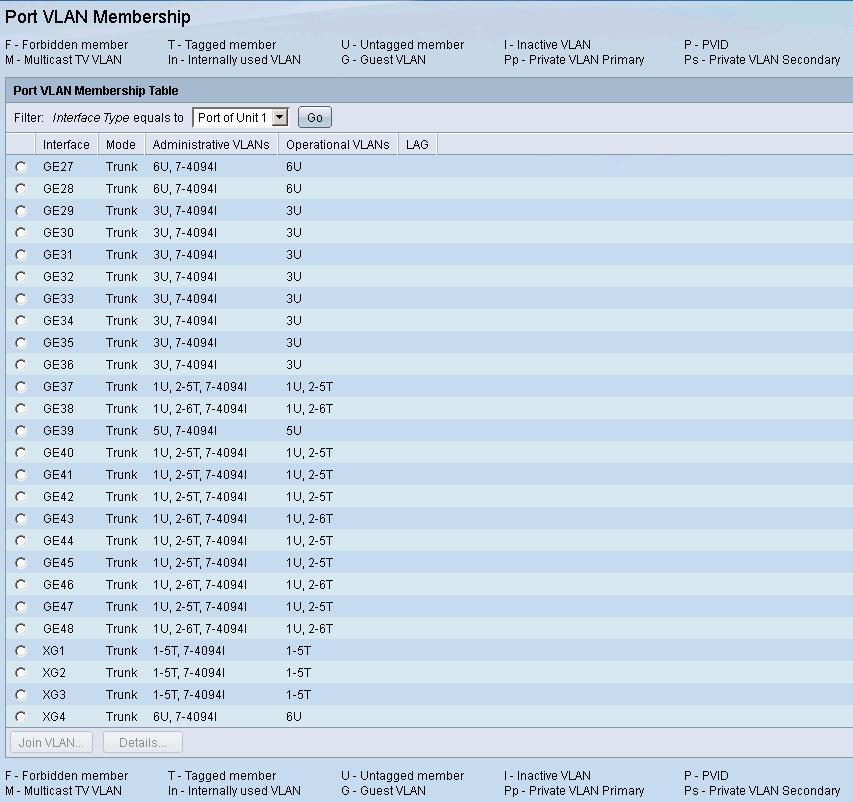Click the Go filter button
853x802 pixels.
(x=315, y=118)
